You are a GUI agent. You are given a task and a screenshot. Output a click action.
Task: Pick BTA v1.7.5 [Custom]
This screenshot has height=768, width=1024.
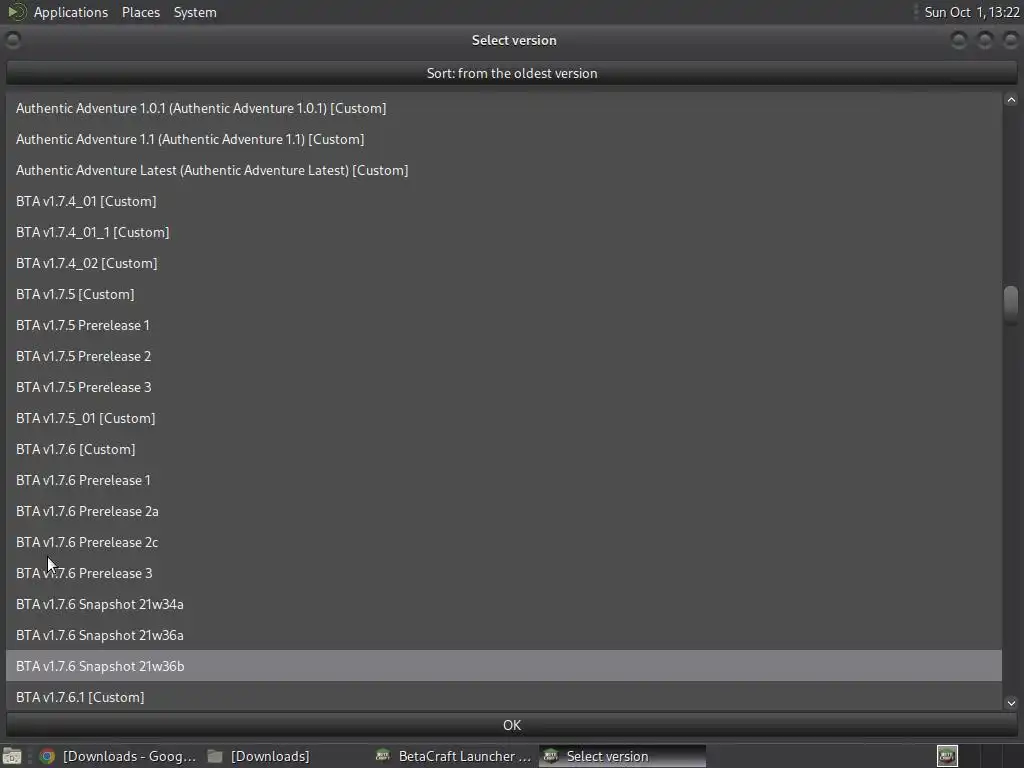tap(504, 295)
